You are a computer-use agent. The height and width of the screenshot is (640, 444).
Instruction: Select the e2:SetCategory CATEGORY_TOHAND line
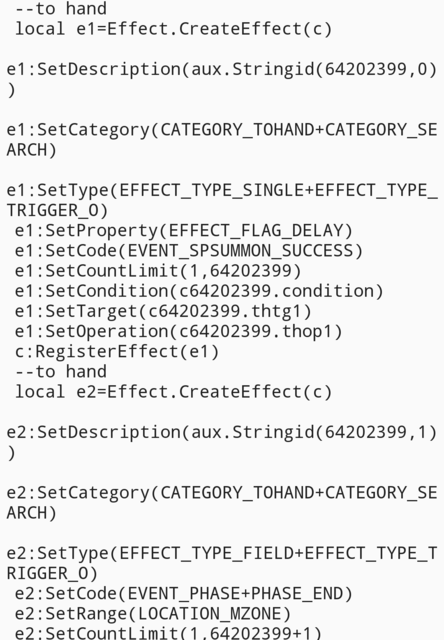[x=222, y=493]
